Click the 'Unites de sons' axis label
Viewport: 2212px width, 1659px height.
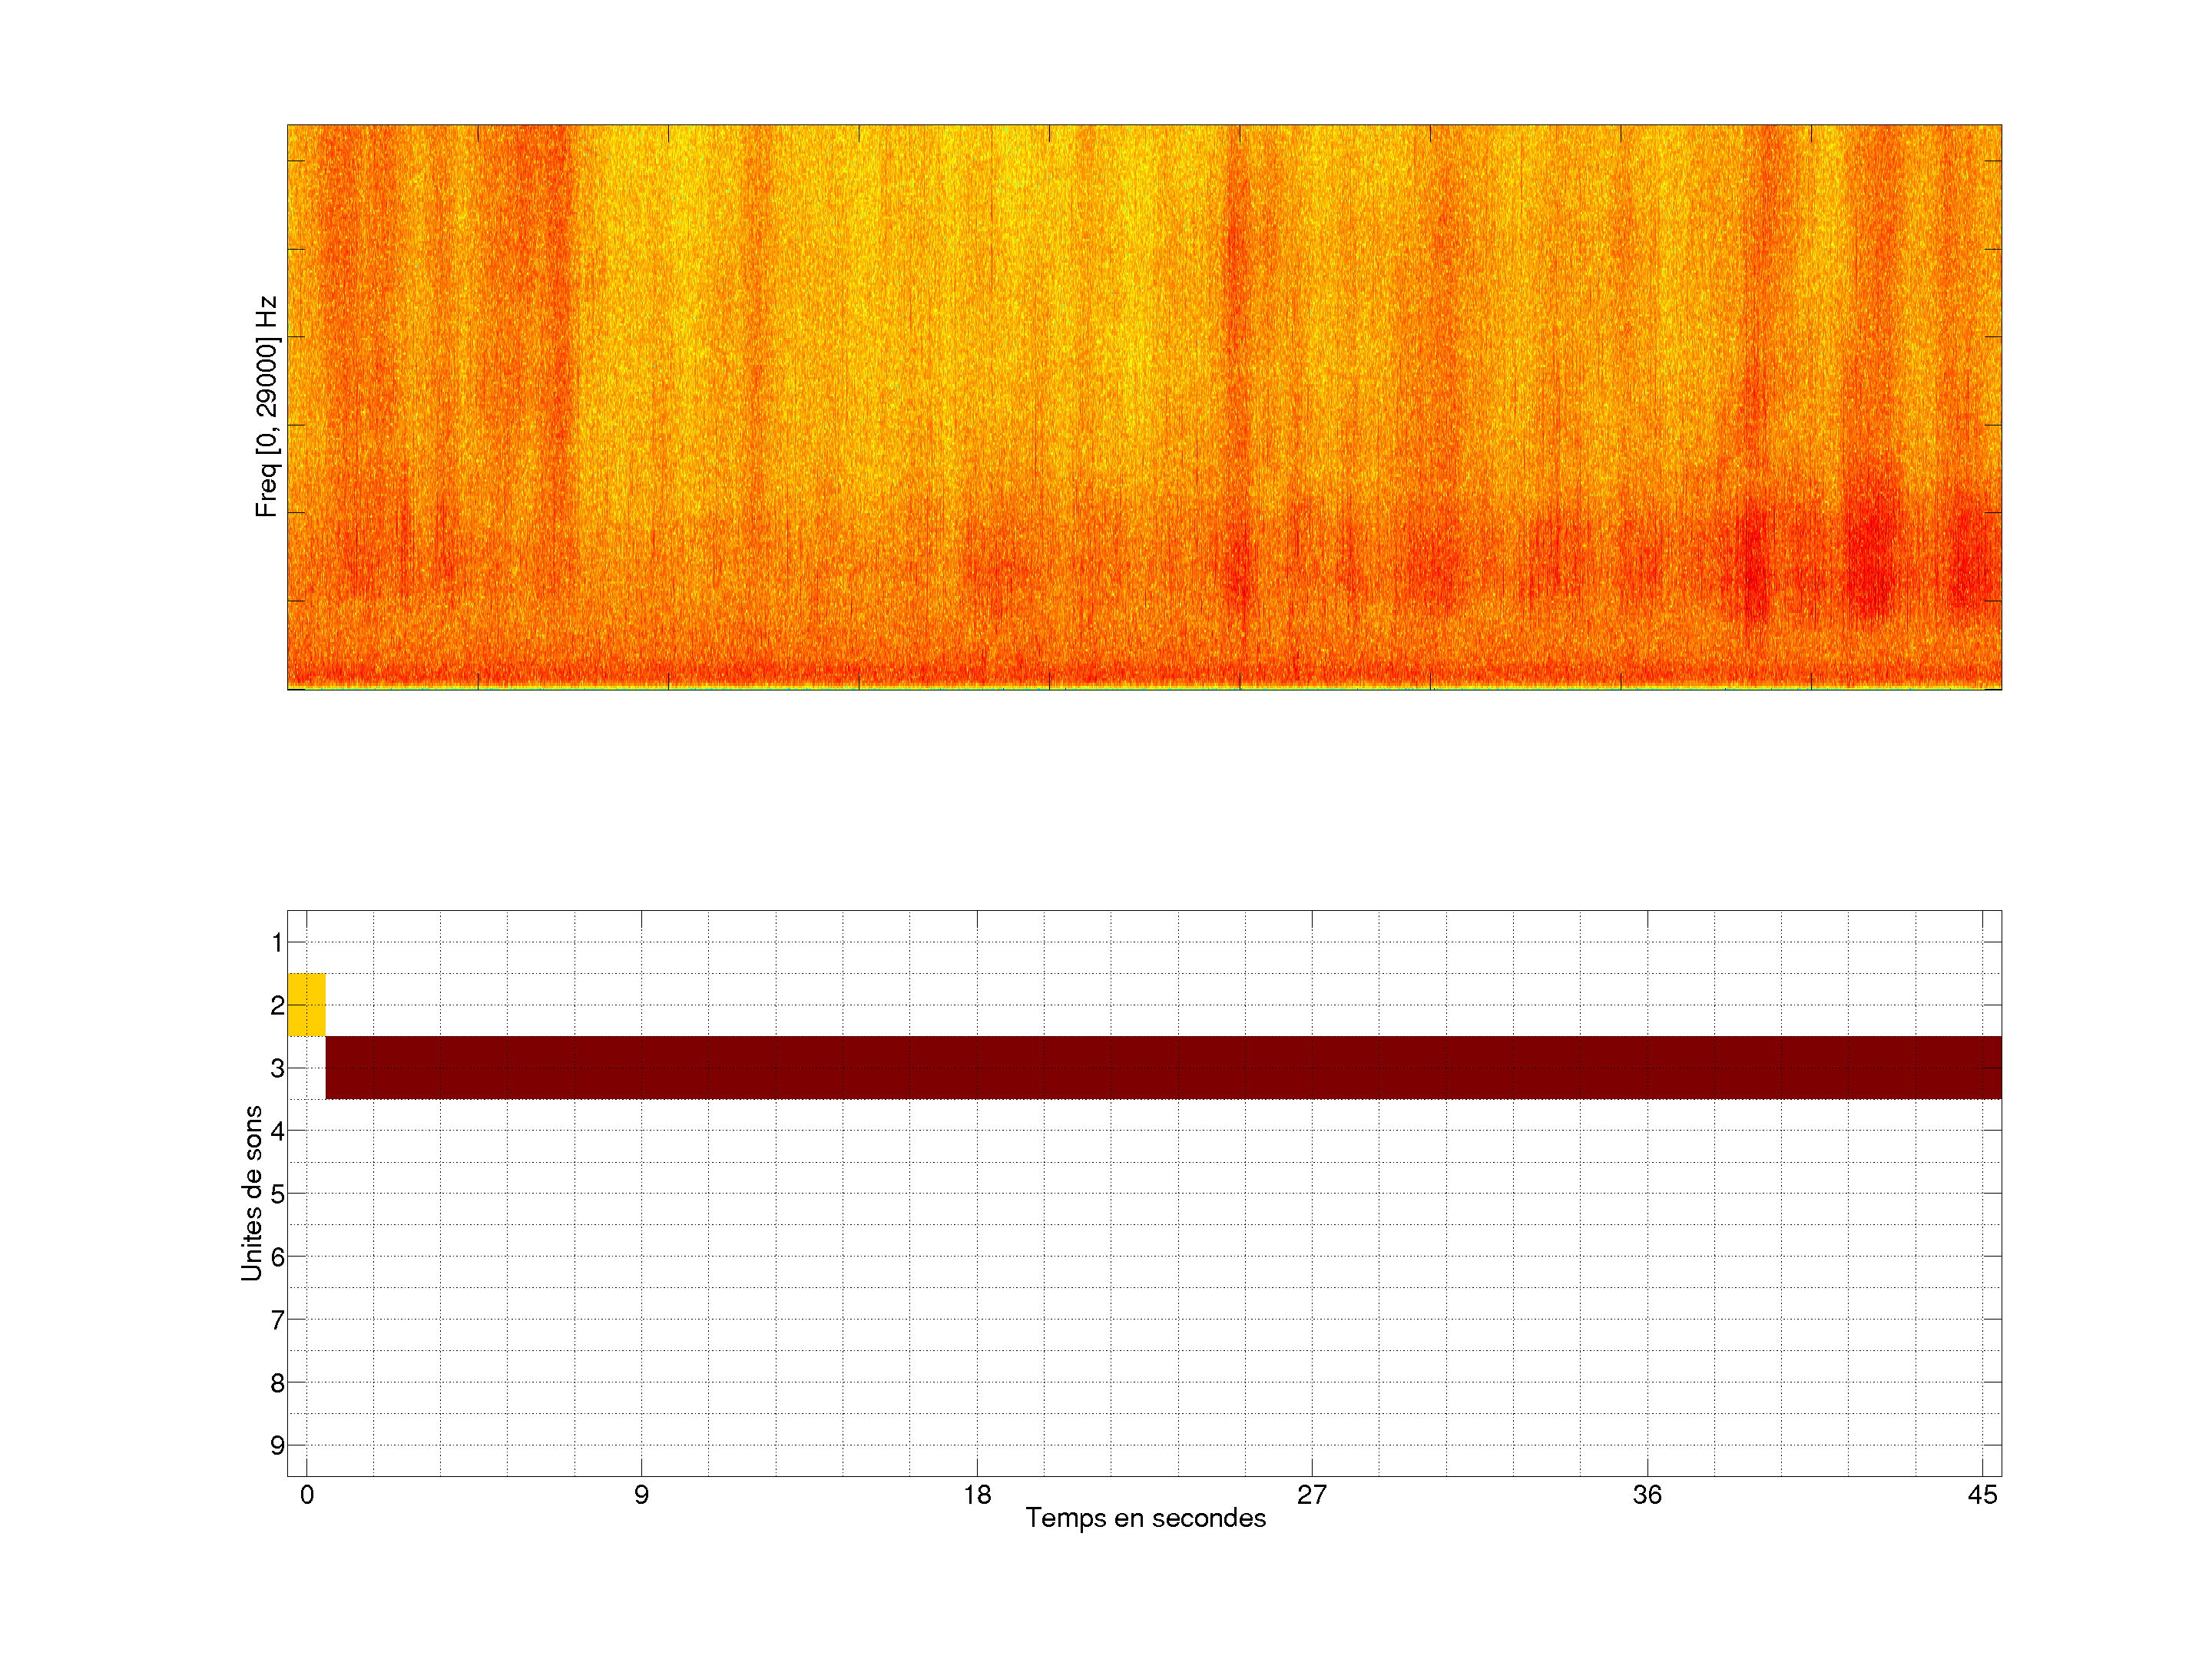coord(252,1192)
